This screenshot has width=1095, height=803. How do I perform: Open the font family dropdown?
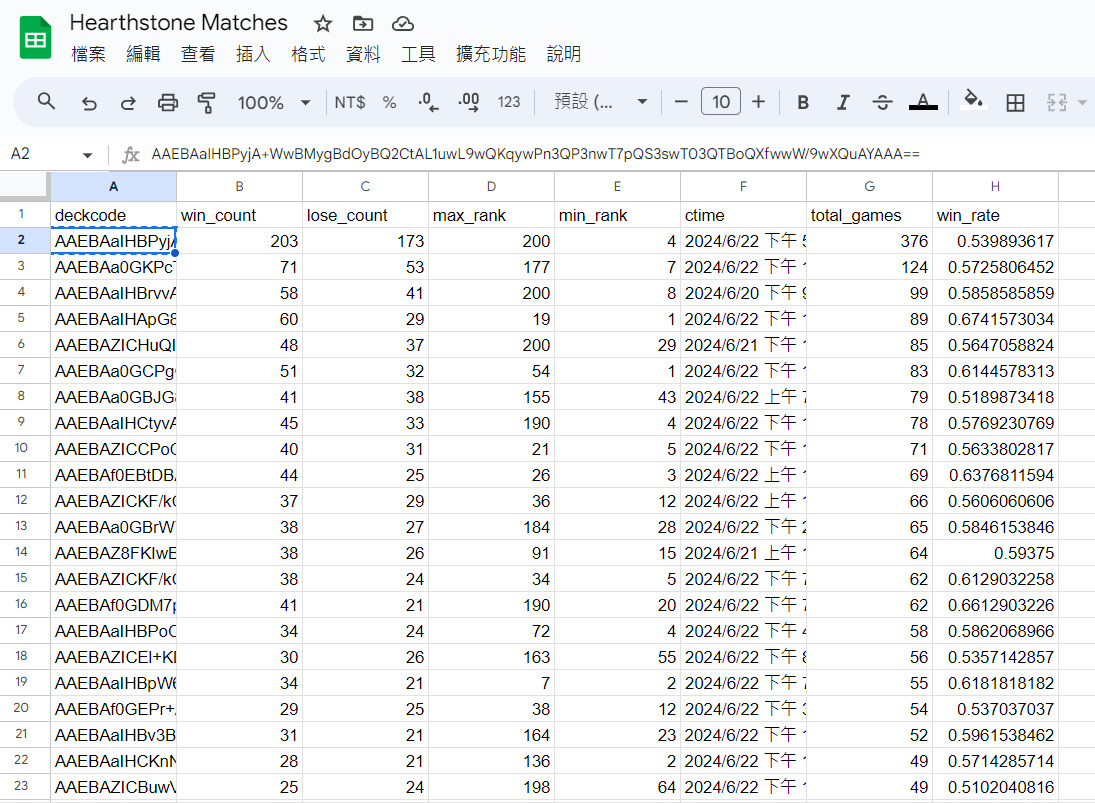pos(600,102)
